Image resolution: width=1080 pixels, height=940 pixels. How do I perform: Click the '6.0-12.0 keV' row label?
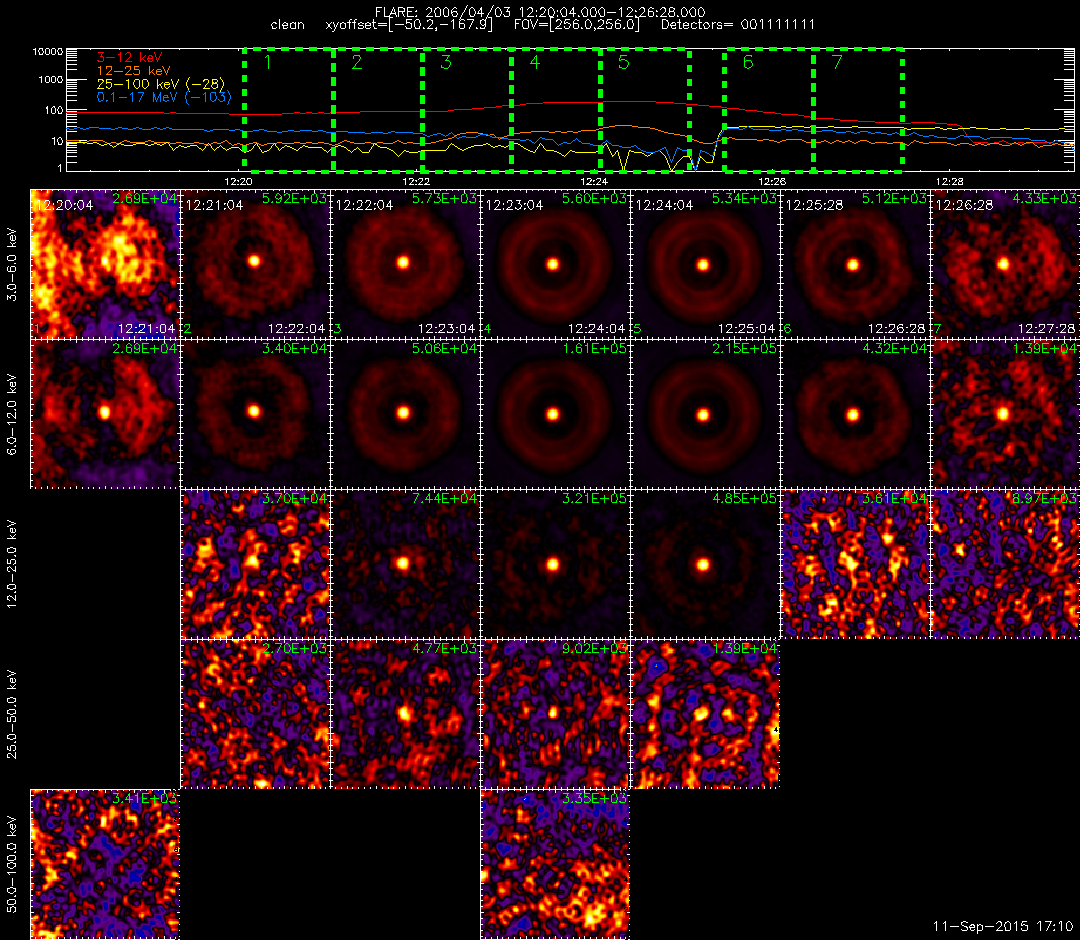12,414
